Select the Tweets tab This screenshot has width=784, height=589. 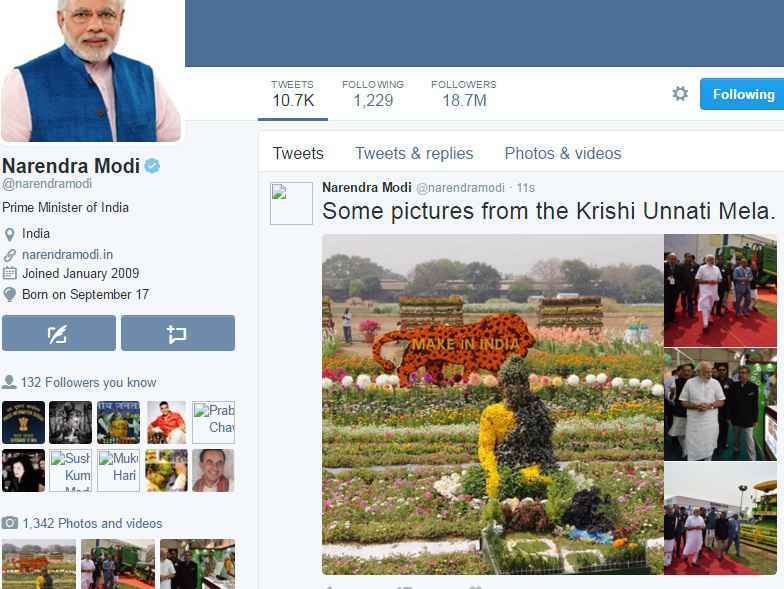coord(298,153)
